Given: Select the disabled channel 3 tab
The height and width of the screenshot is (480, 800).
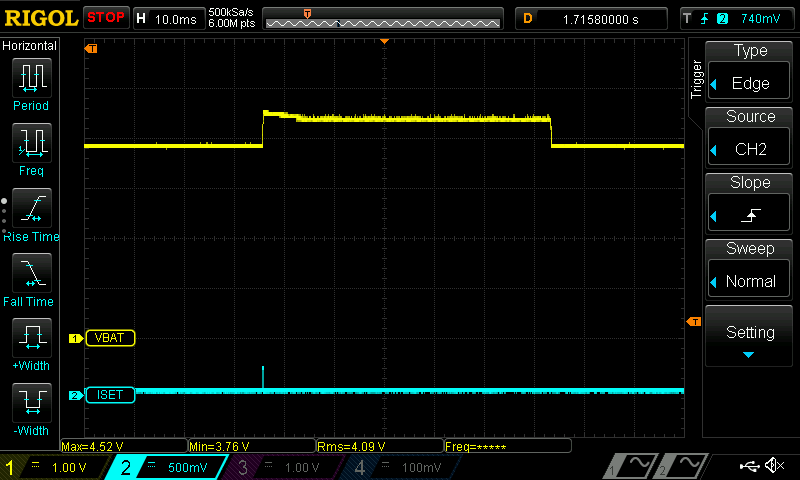Looking at the screenshot, I should tap(284, 467).
